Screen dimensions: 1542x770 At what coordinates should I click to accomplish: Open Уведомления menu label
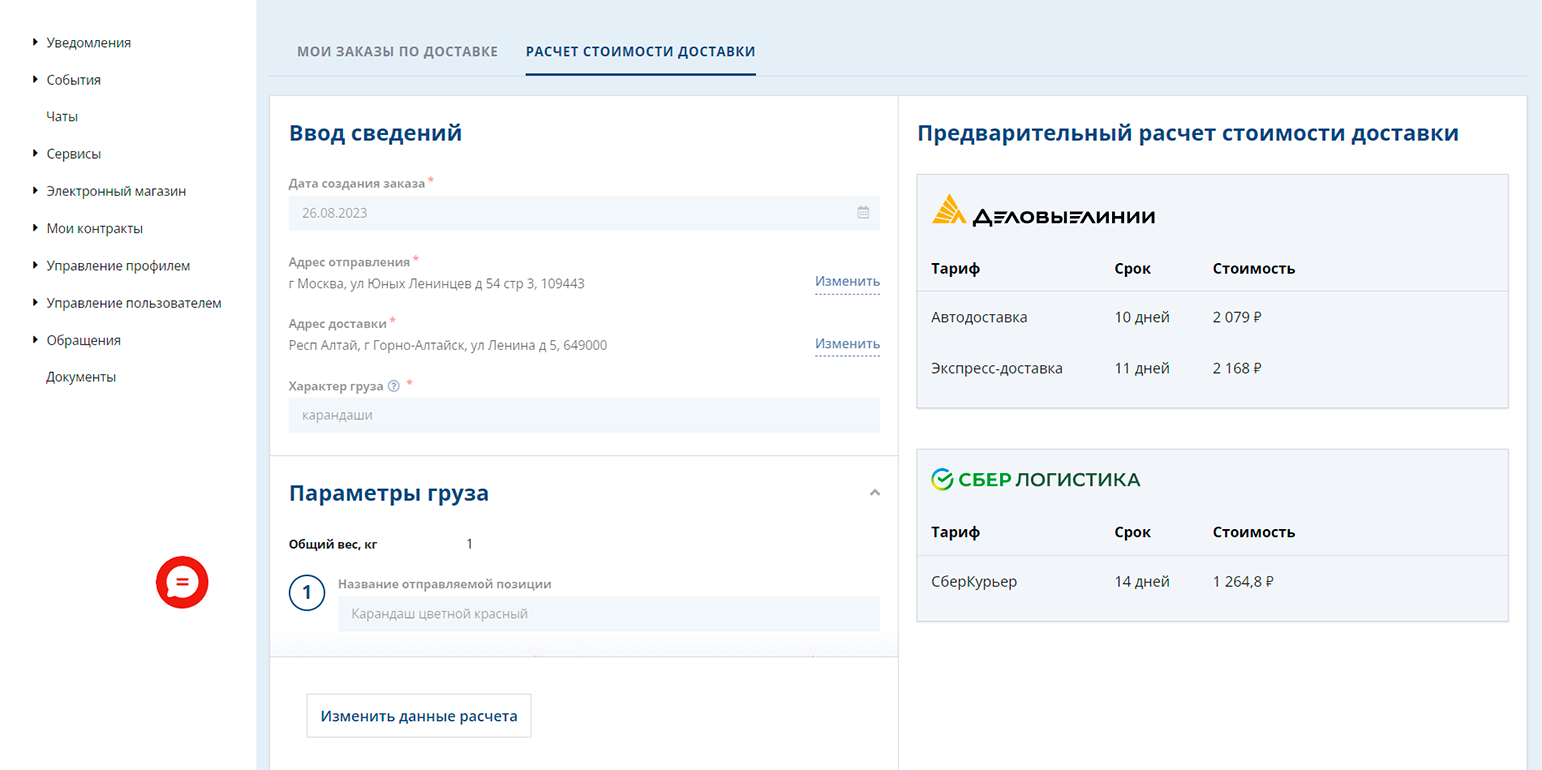click(x=89, y=43)
